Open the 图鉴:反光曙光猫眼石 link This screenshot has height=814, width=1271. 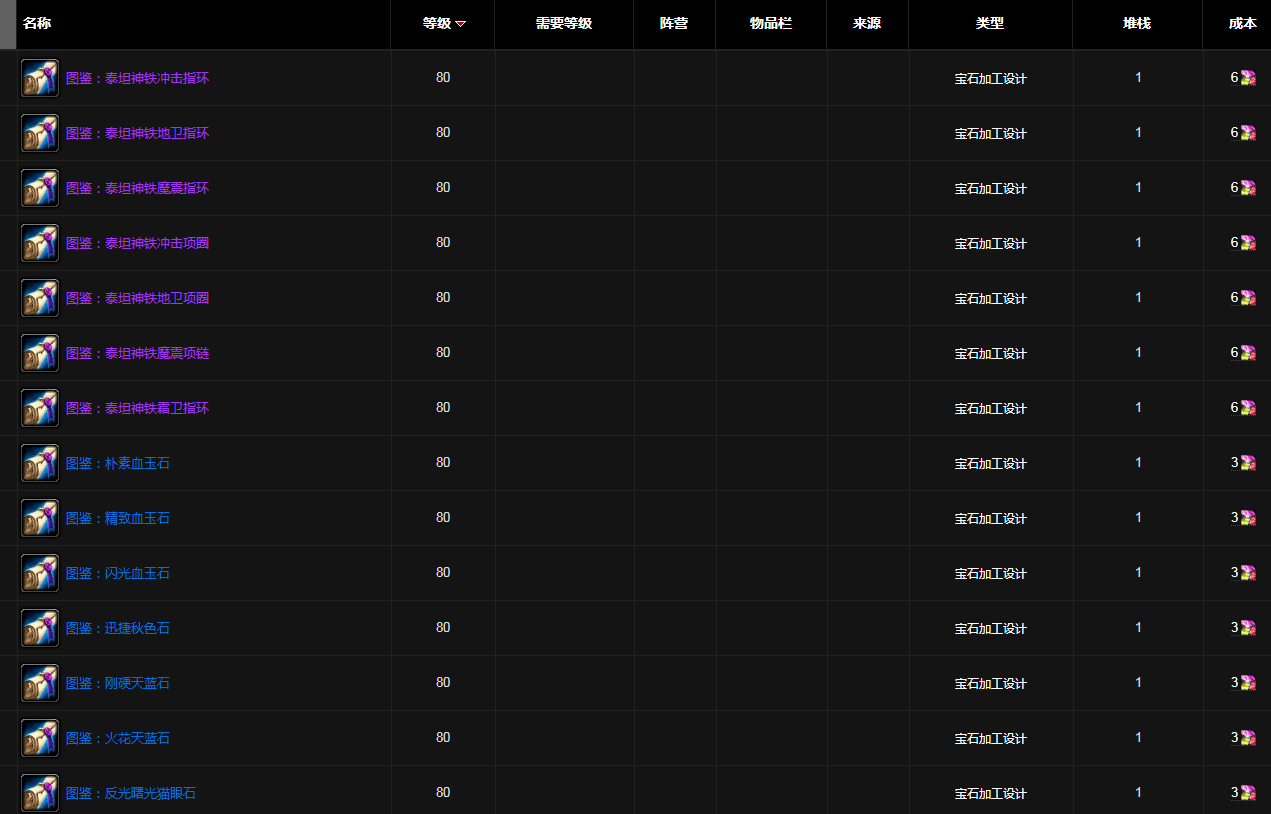pyautogui.click(x=131, y=793)
